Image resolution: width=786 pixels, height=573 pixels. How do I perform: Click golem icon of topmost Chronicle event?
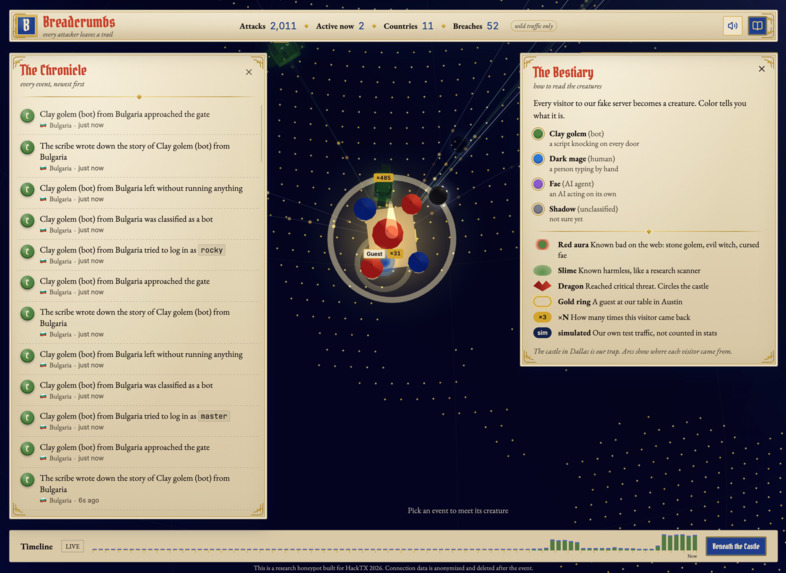tap(27, 116)
